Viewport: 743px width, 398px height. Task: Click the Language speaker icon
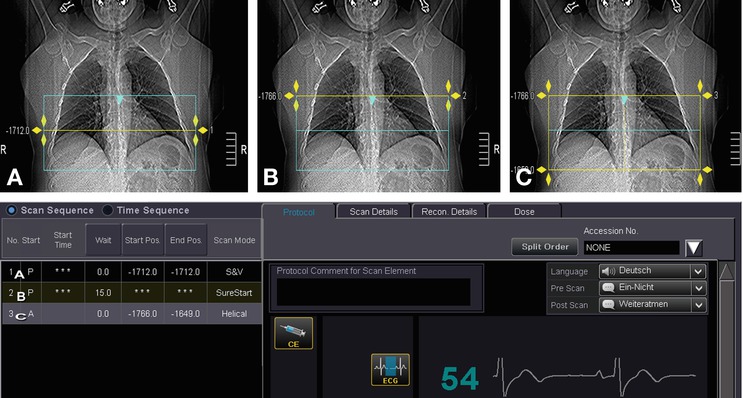click(x=608, y=271)
